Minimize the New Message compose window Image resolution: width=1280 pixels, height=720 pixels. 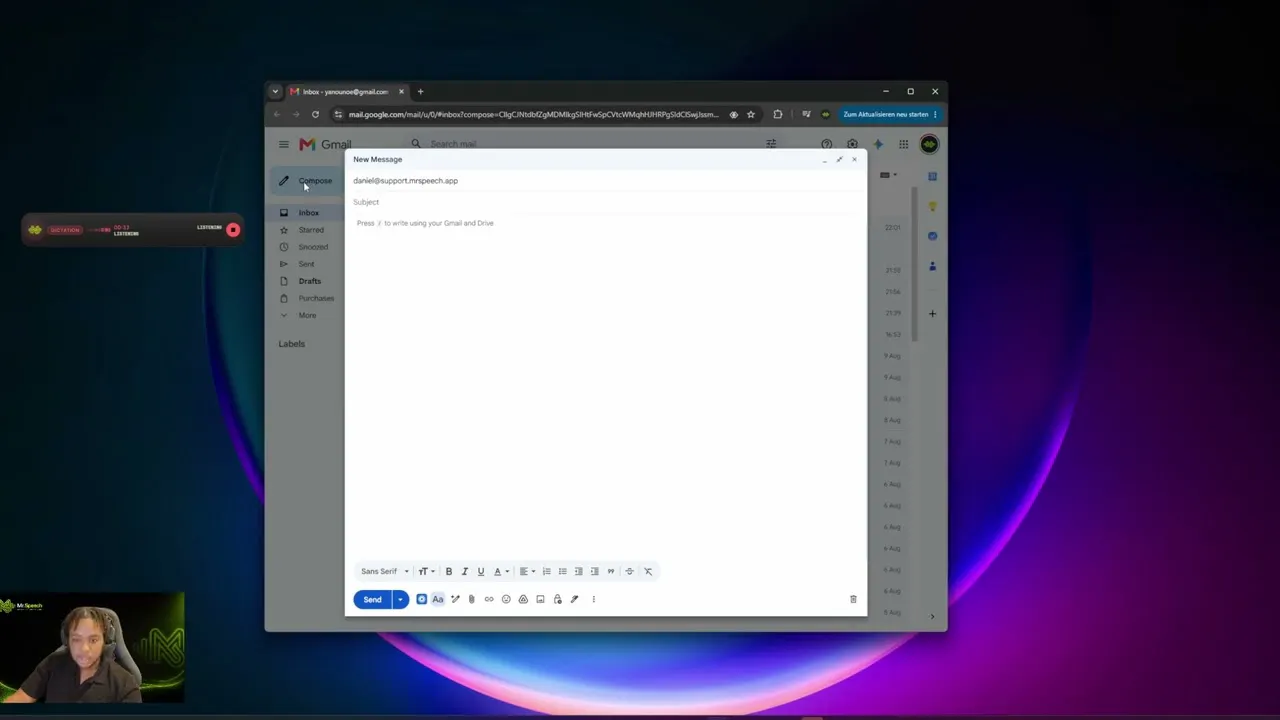(x=824, y=159)
